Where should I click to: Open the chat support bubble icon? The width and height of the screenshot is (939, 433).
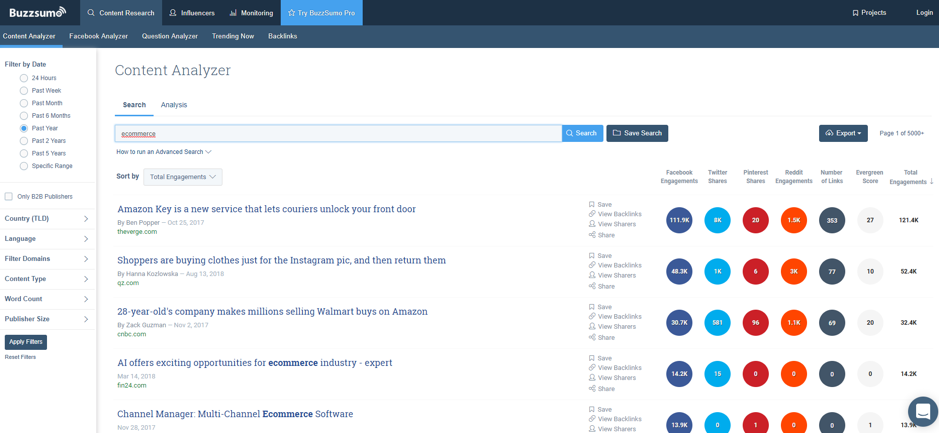click(x=922, y=411)
